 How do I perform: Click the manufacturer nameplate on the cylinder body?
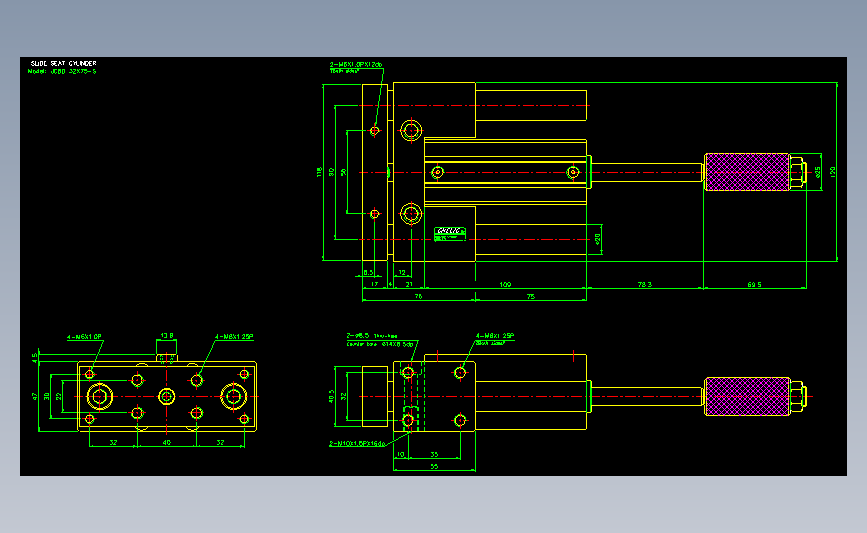[x=450, y=234]
